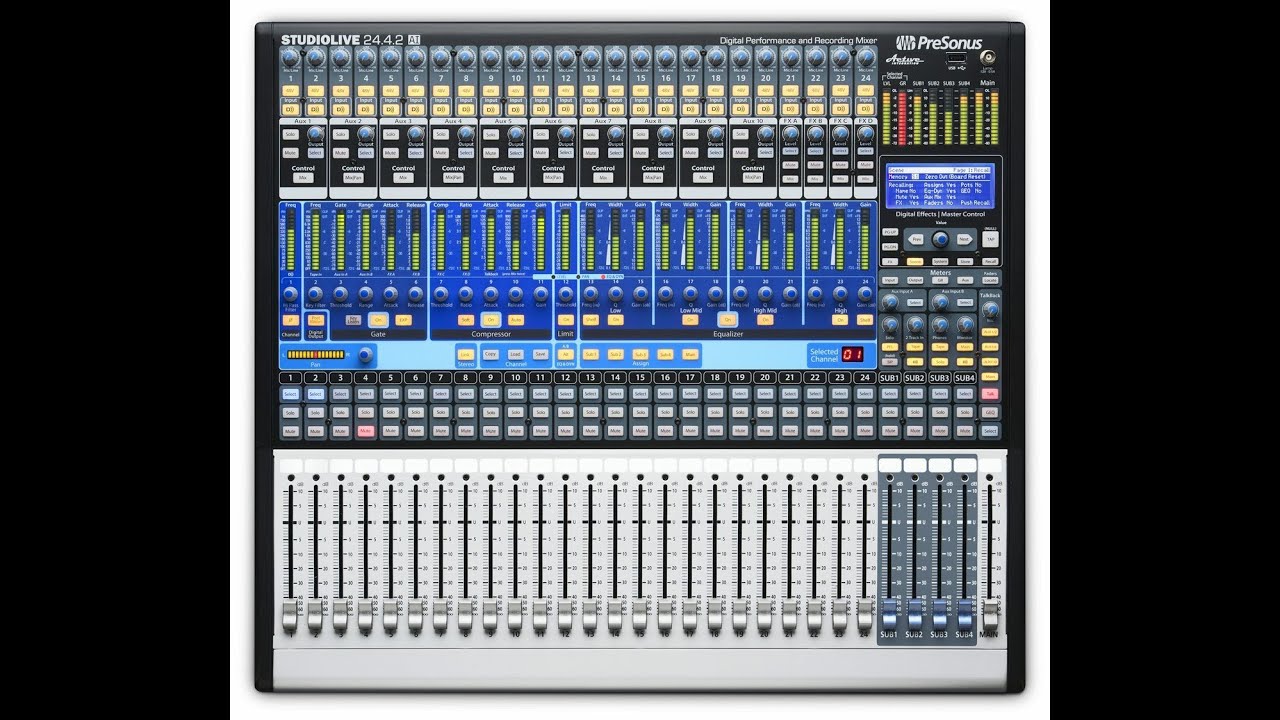The height and width of the screenshot is (720, 1280).
Task: Mute the Aux 3 bus
Action: point(390,153)
